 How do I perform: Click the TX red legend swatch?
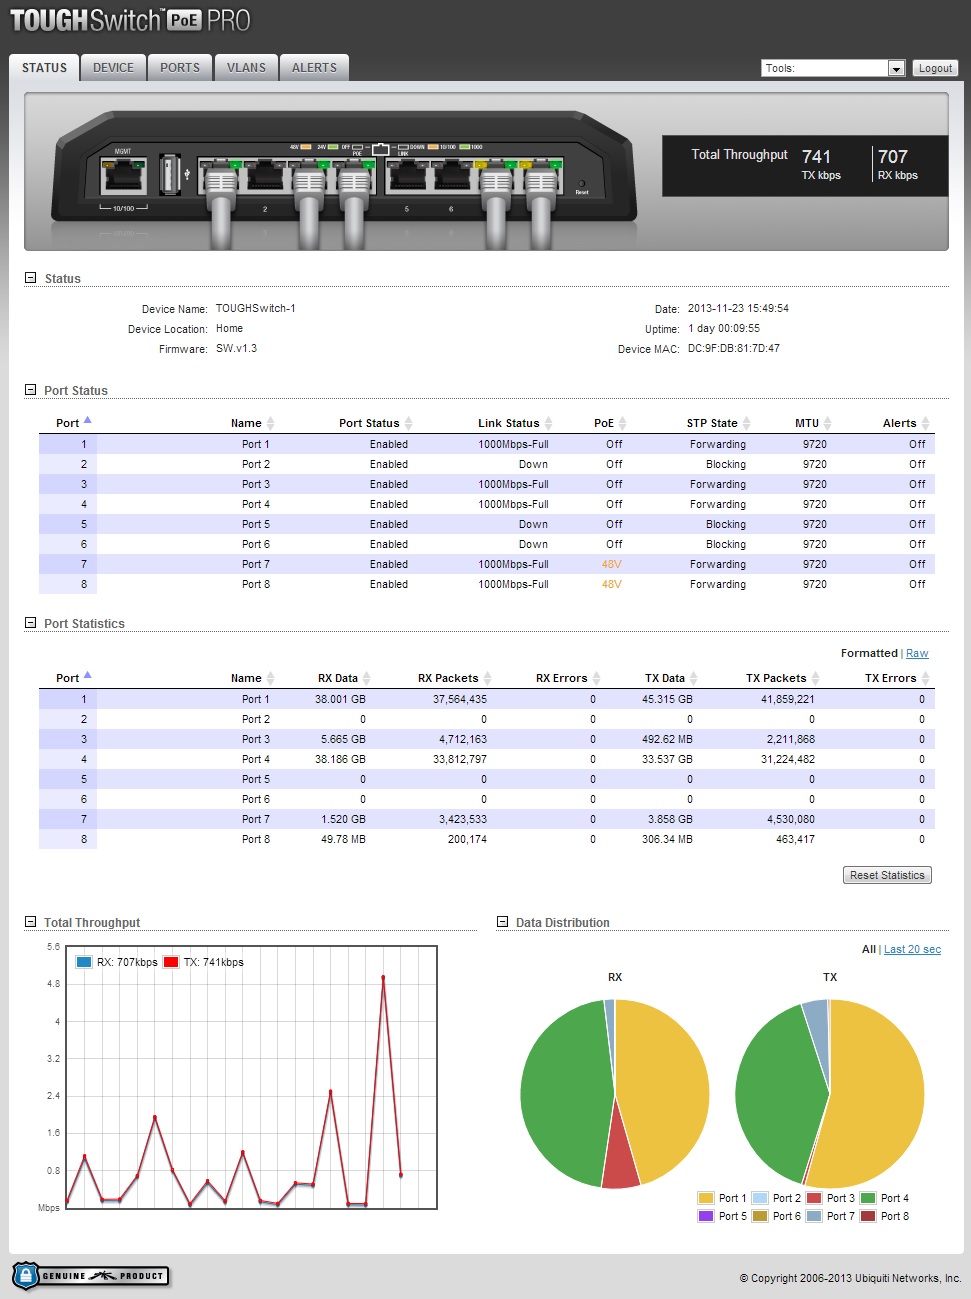pos(171,962)
